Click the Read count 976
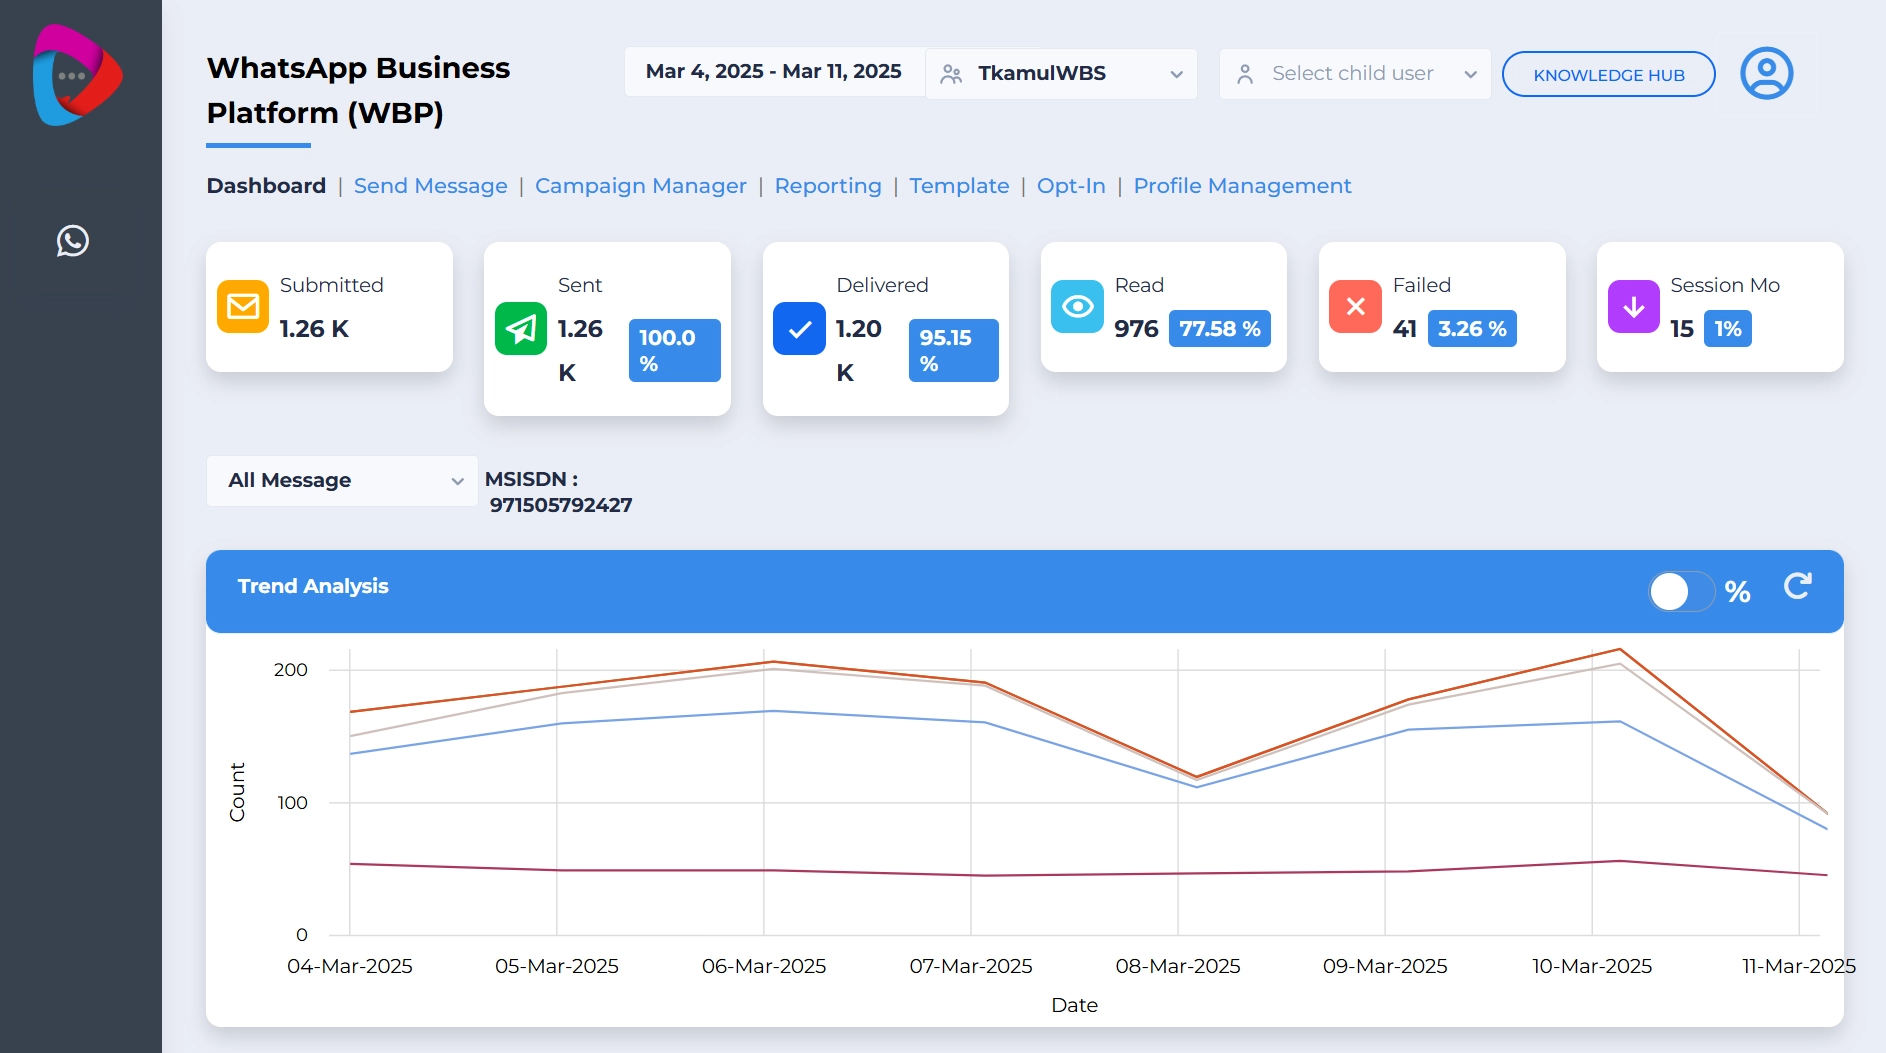The image size is (1886, 1053). [1136, 329]
